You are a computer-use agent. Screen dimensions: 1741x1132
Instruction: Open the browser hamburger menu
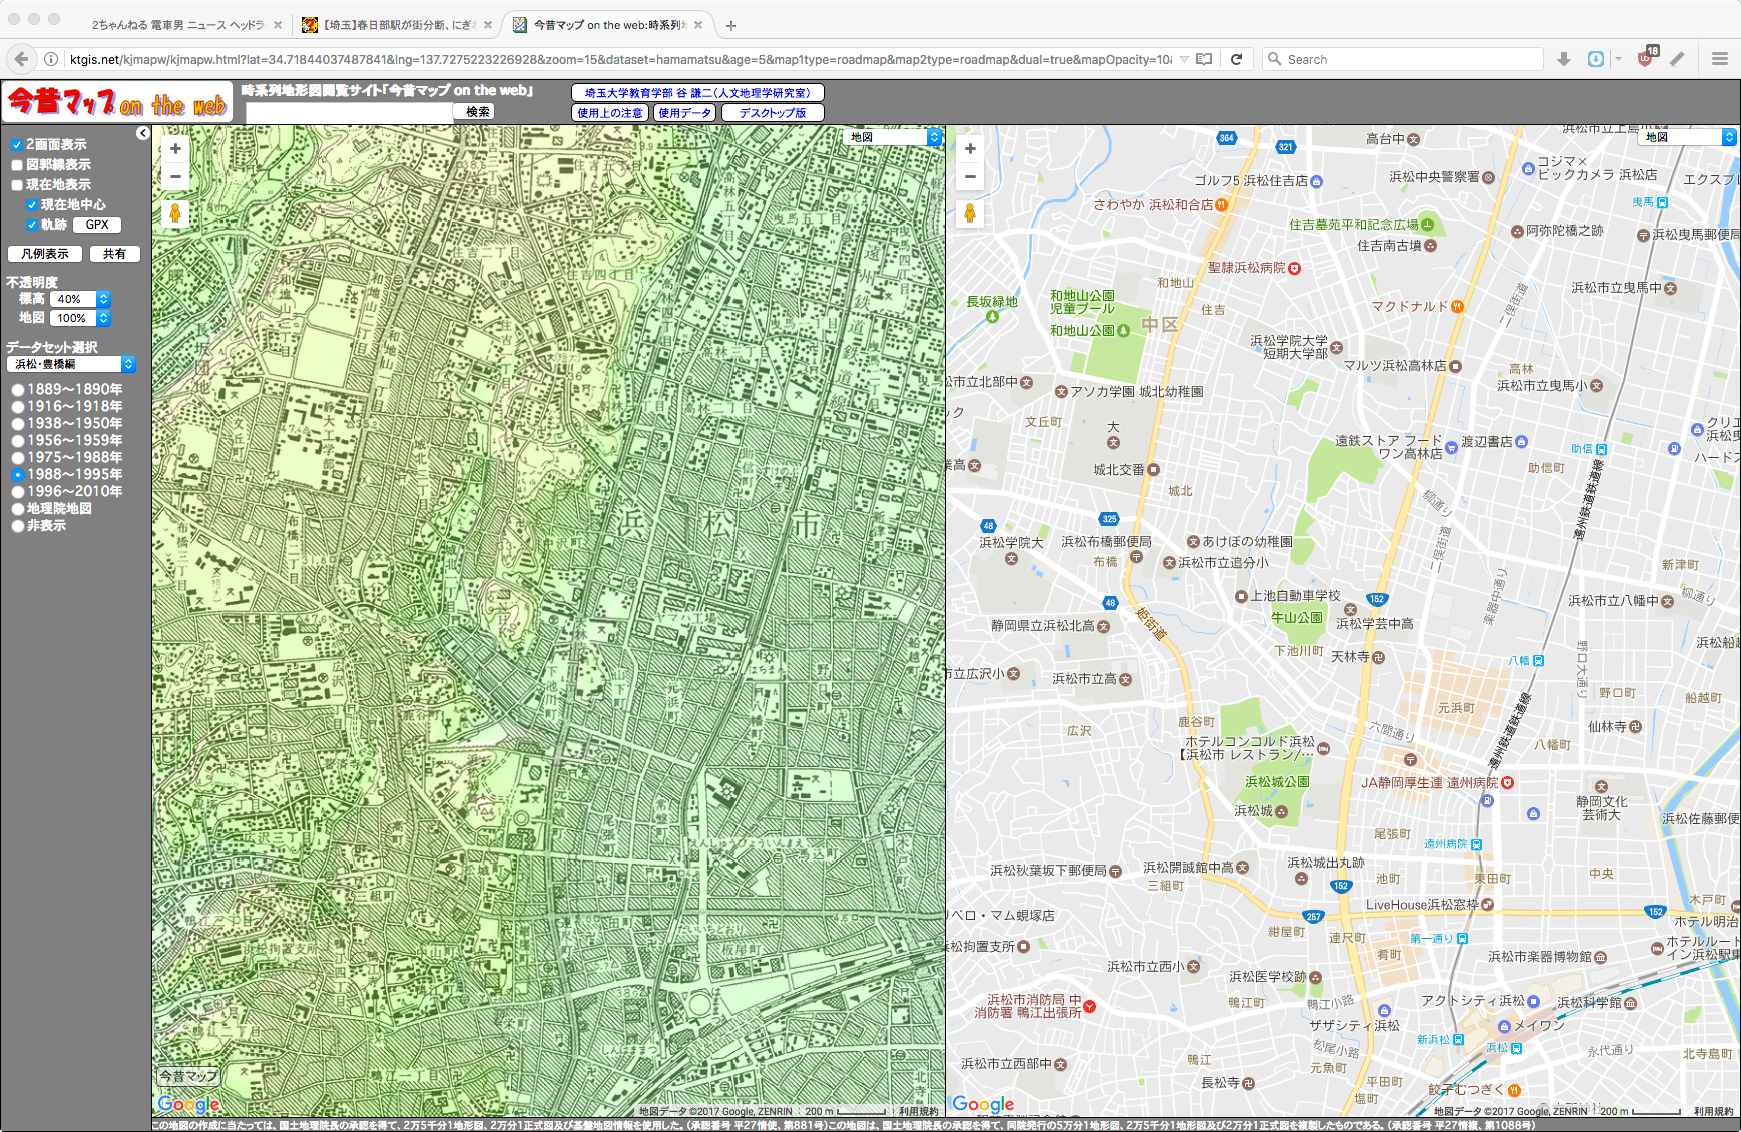tap(1720, 59)
